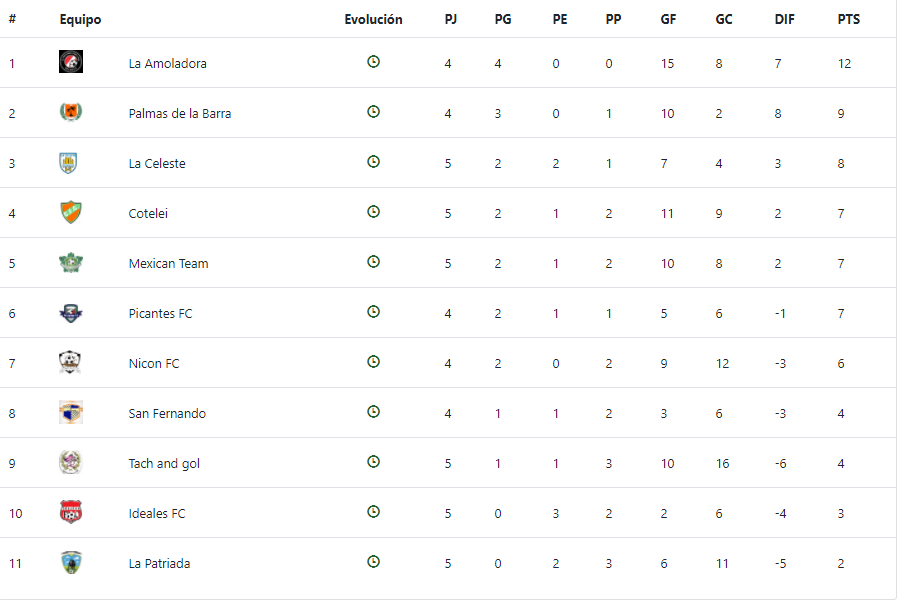Click the Cotelei orange shield logo
The width and height of the screenshot is (899, 600).
tap(71, 213)
